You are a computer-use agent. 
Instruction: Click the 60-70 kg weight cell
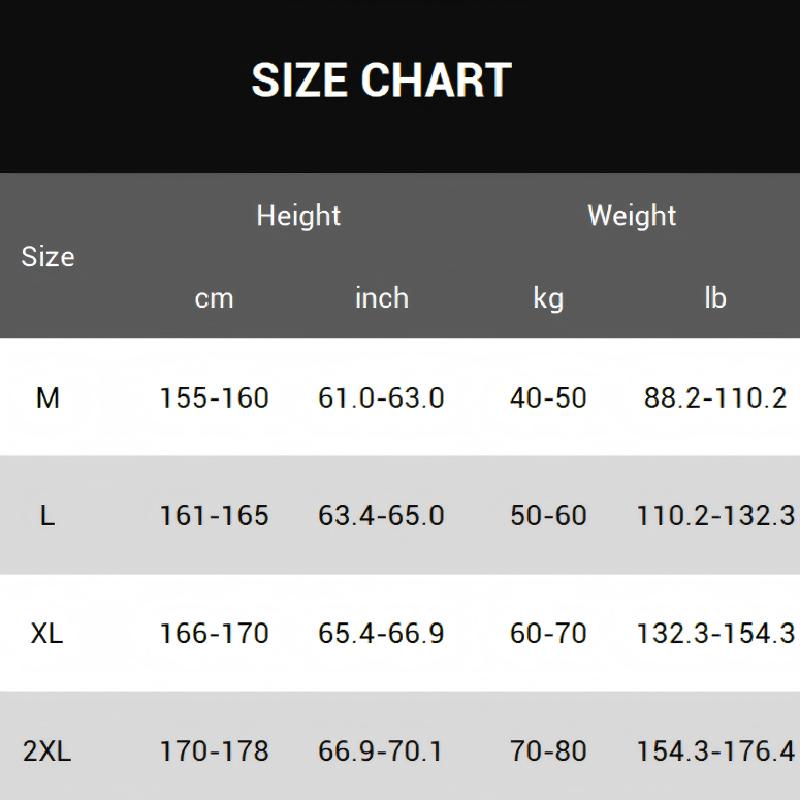coord(548,633)
